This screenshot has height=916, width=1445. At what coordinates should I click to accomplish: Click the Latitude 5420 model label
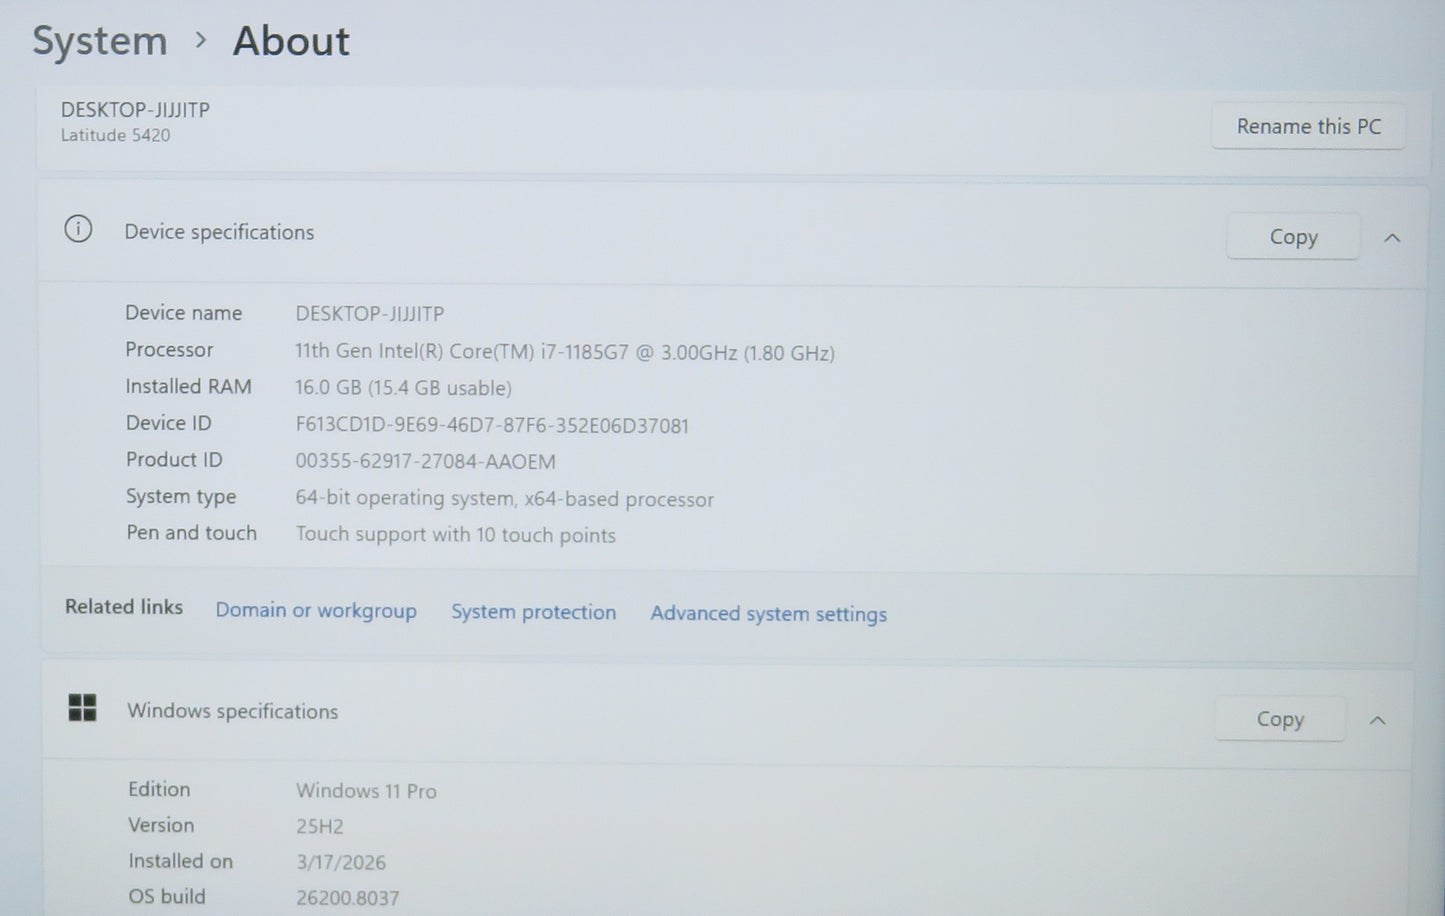coord(115,135)
